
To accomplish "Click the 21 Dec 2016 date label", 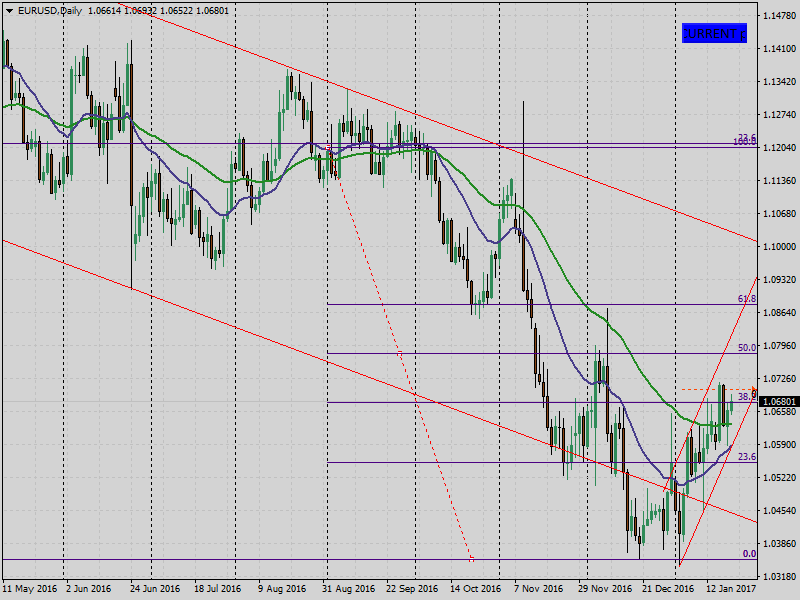I will pyautogui.click(x=668, y=589).
